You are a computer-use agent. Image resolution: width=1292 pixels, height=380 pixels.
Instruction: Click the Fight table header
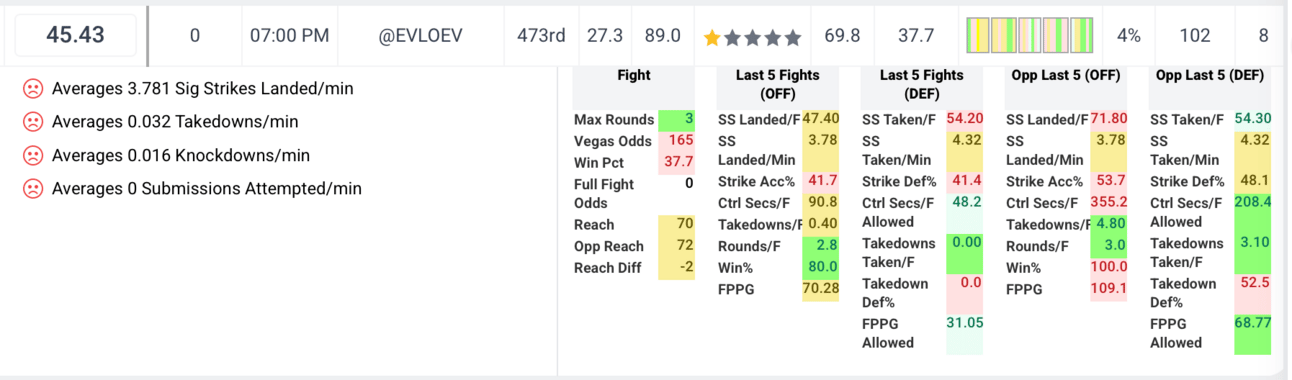coord(634,76)
